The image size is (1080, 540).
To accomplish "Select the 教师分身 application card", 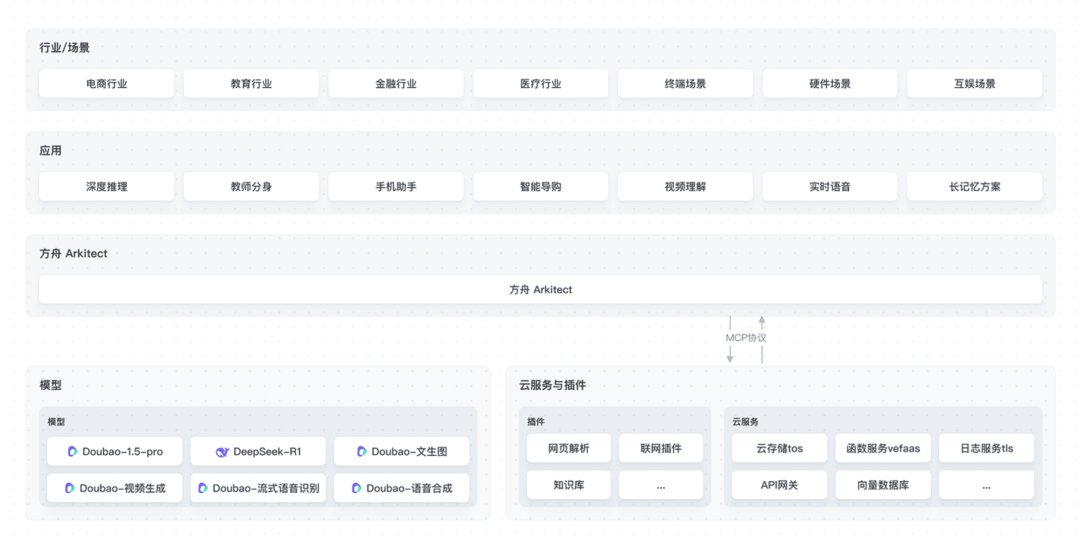I will click(x=251, y=186).
